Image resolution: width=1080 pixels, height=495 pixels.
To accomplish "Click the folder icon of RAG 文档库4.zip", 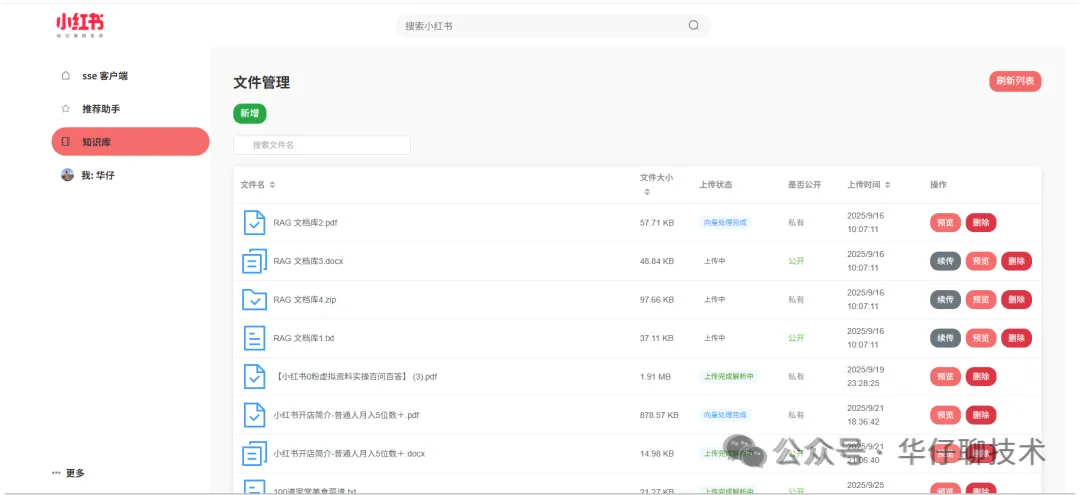I will point(254,299).
